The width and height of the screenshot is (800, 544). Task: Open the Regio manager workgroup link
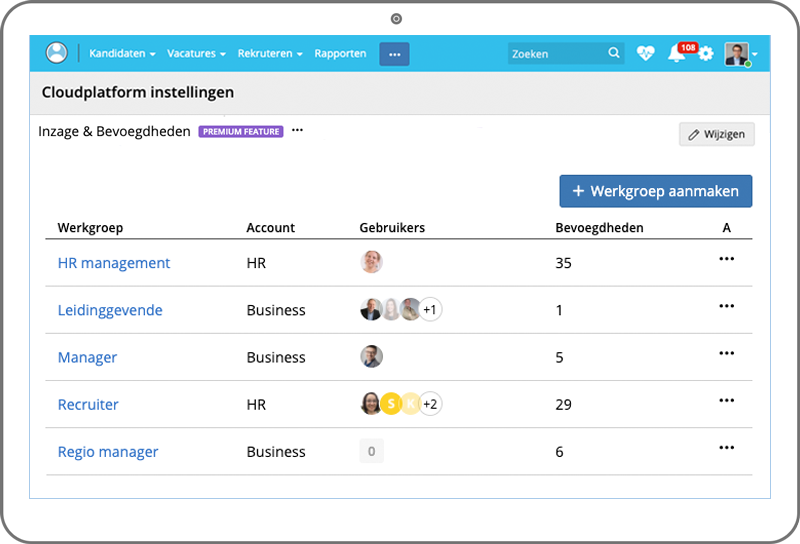(x=108, y=452)
